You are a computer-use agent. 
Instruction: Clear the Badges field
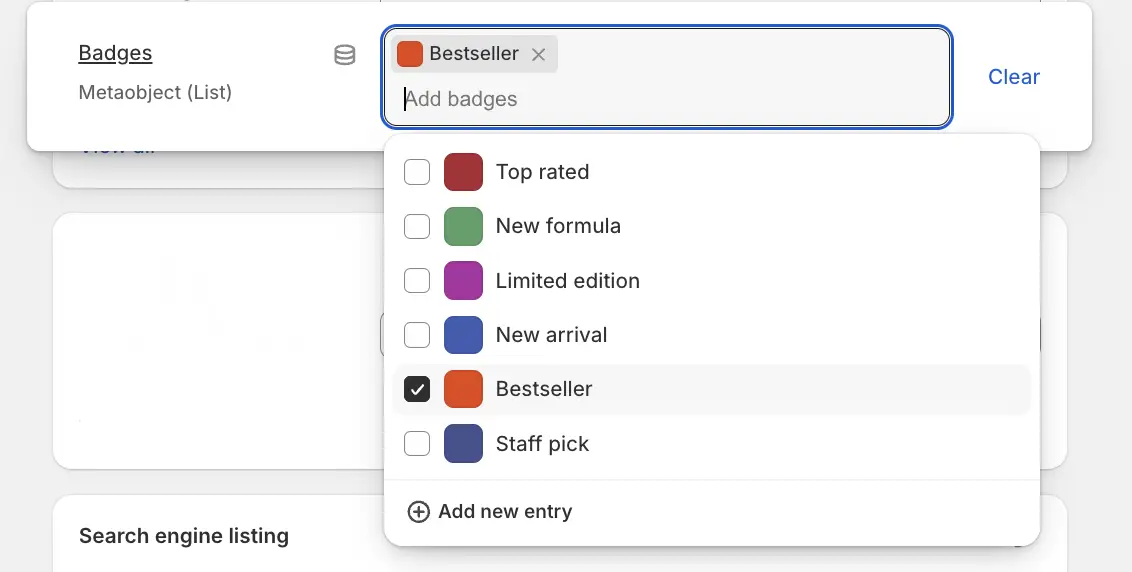click(x=1013, y=77)
